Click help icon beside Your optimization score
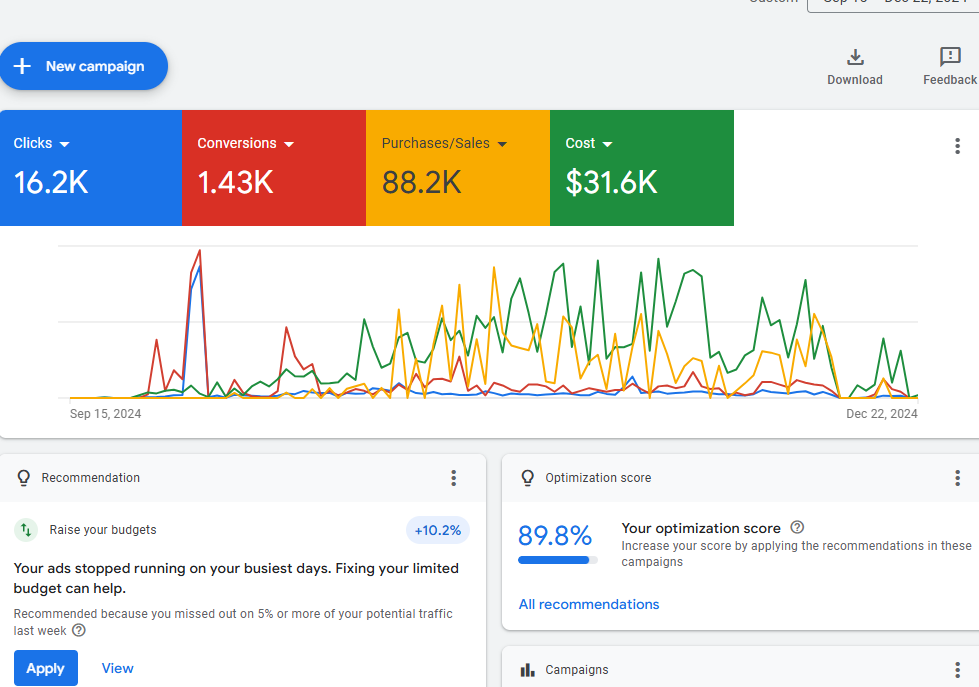This screenshot has width=979, height=687. pos(797,527)
